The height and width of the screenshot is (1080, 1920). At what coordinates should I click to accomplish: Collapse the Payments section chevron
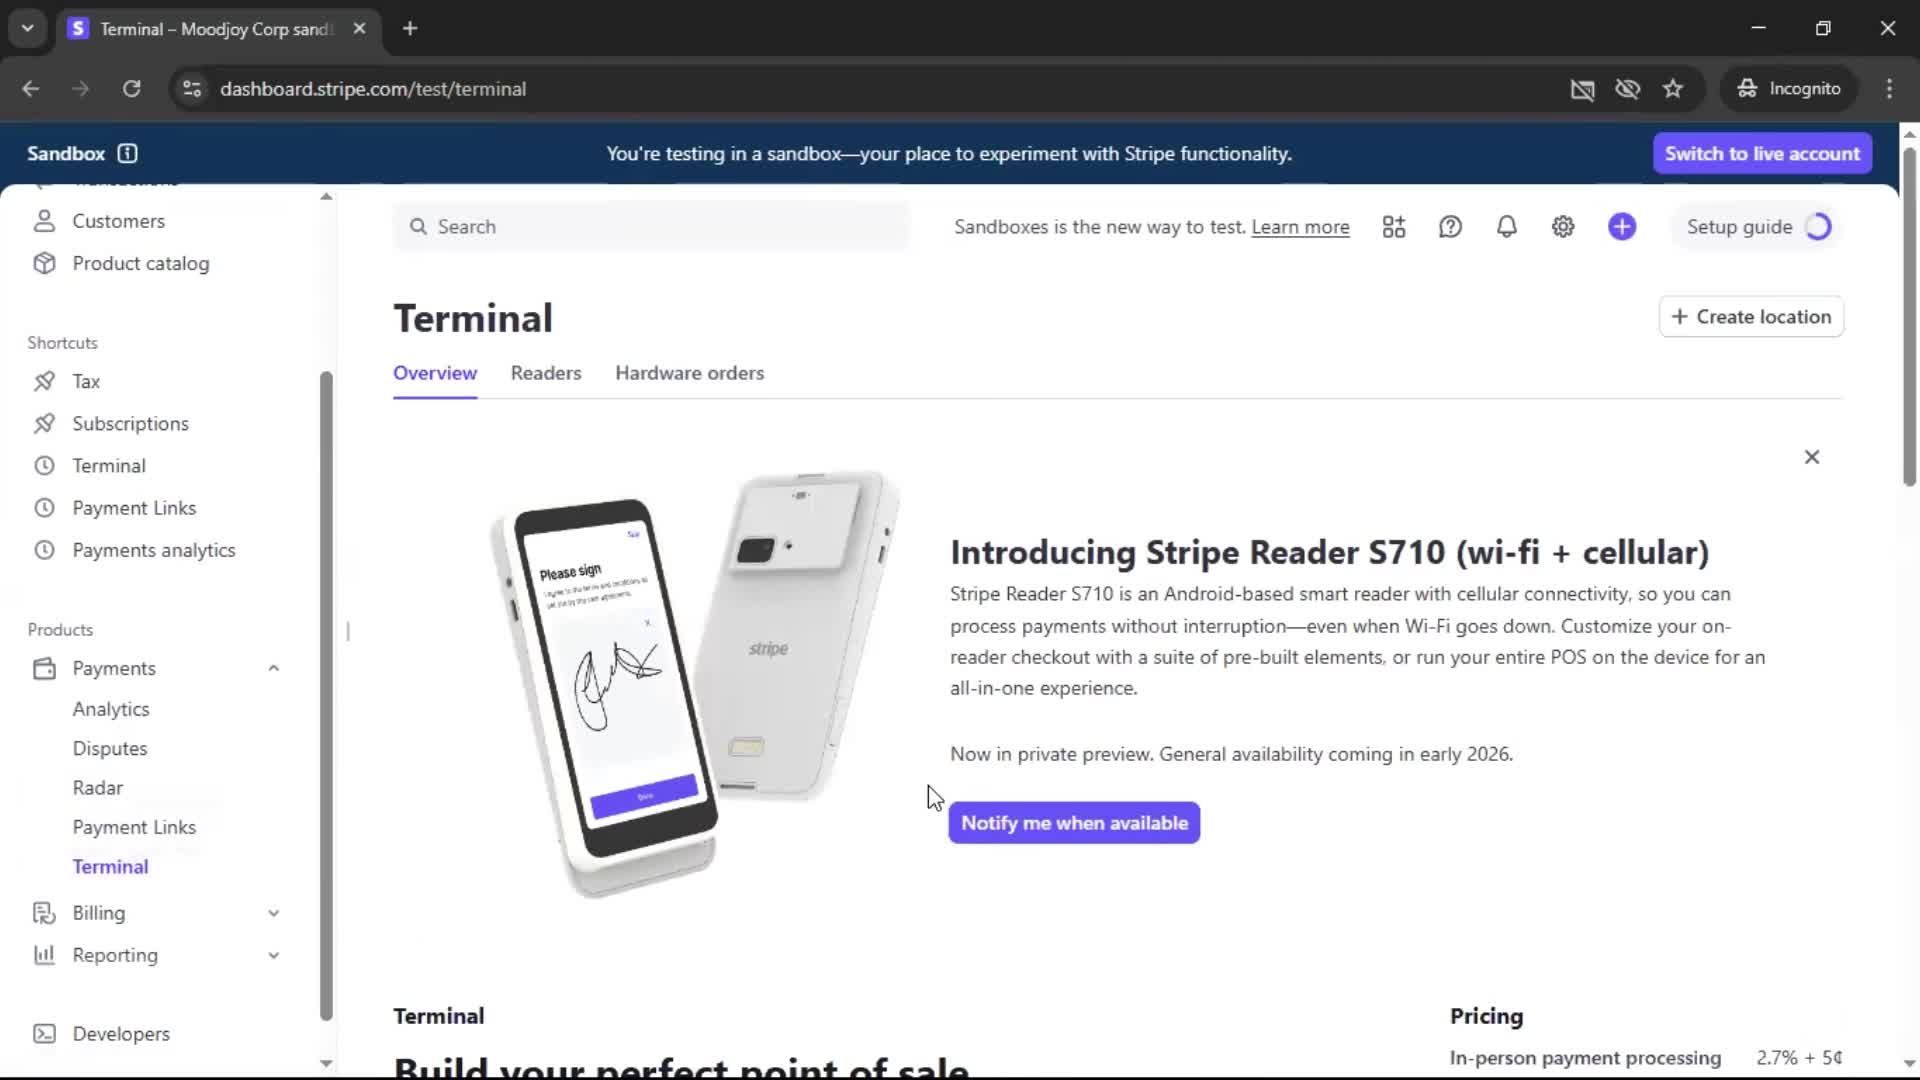pos(273,668)
